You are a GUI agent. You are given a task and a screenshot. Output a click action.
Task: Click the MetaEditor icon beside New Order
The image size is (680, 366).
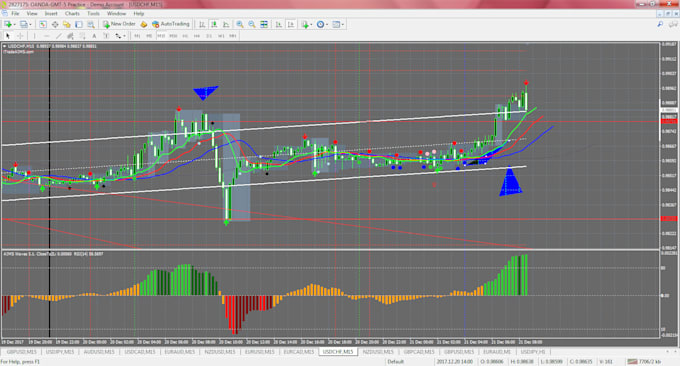144,24
